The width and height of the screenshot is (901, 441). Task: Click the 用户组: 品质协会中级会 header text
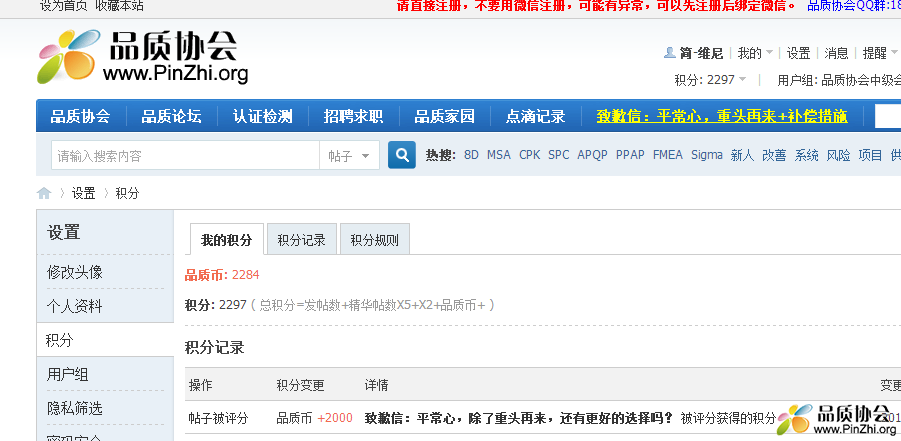839,80
